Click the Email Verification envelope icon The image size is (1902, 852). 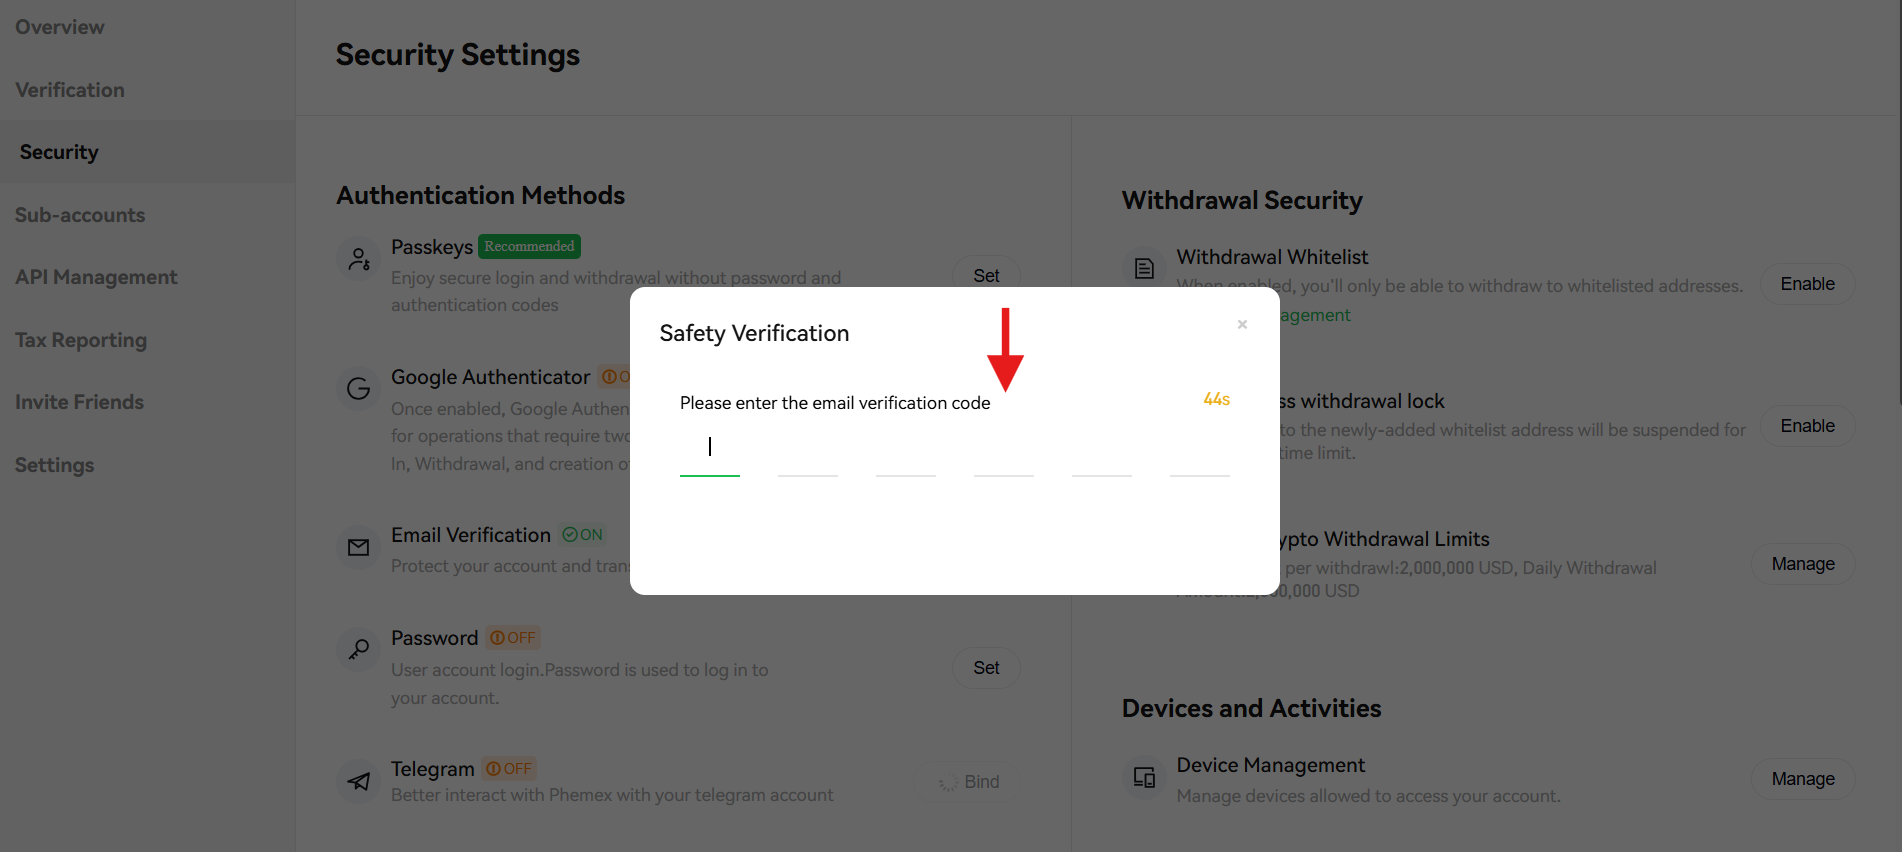tap(358, 547)
